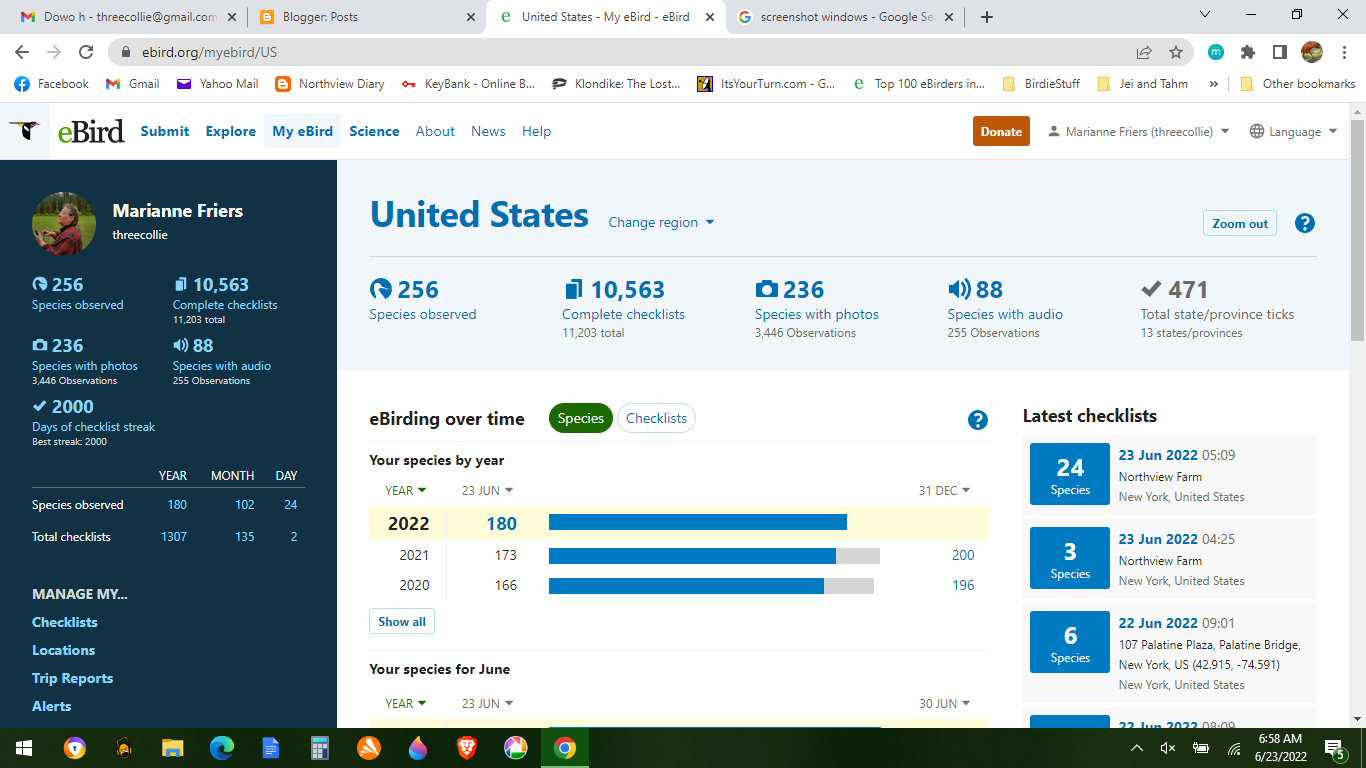Show more bookmarks with the chevron
The image size is (1366, 768).
click(x=1214, y=84)
